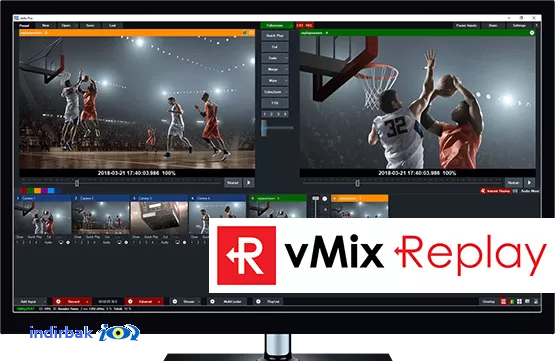The height and width of the screenshot is (361, 555).
Task: Open the Fullscreen dropdown arrow
Action: 291,25
